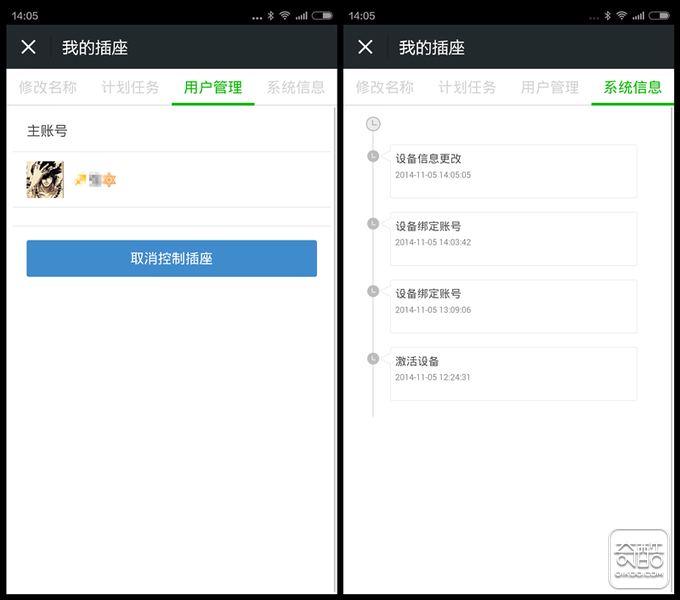Select timeline marker beside 设备信息更改

(373, 156)
